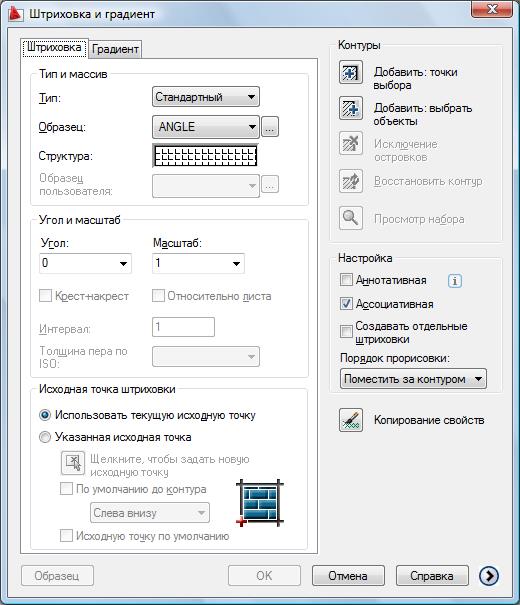
Task: Open the Тип dropdown showing Стандартный
Action: pos(206,97)
